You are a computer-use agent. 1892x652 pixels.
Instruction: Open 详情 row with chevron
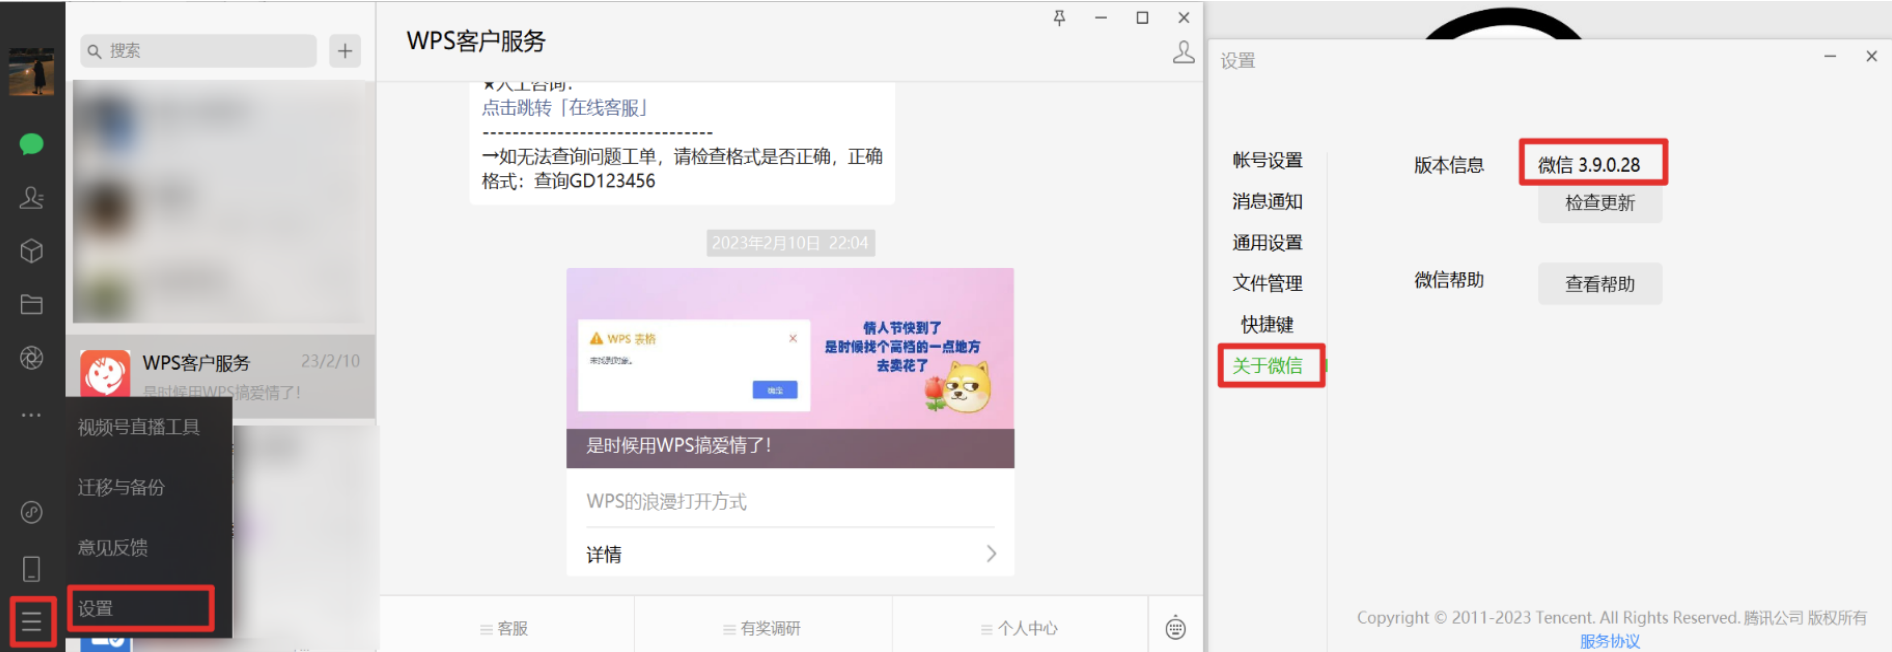point(790,554)
